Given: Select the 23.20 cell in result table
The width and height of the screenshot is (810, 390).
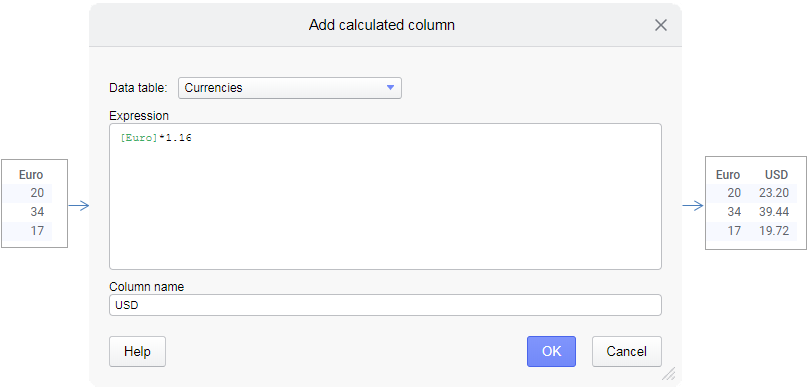Looking at the screenshot, I should 774,193.
